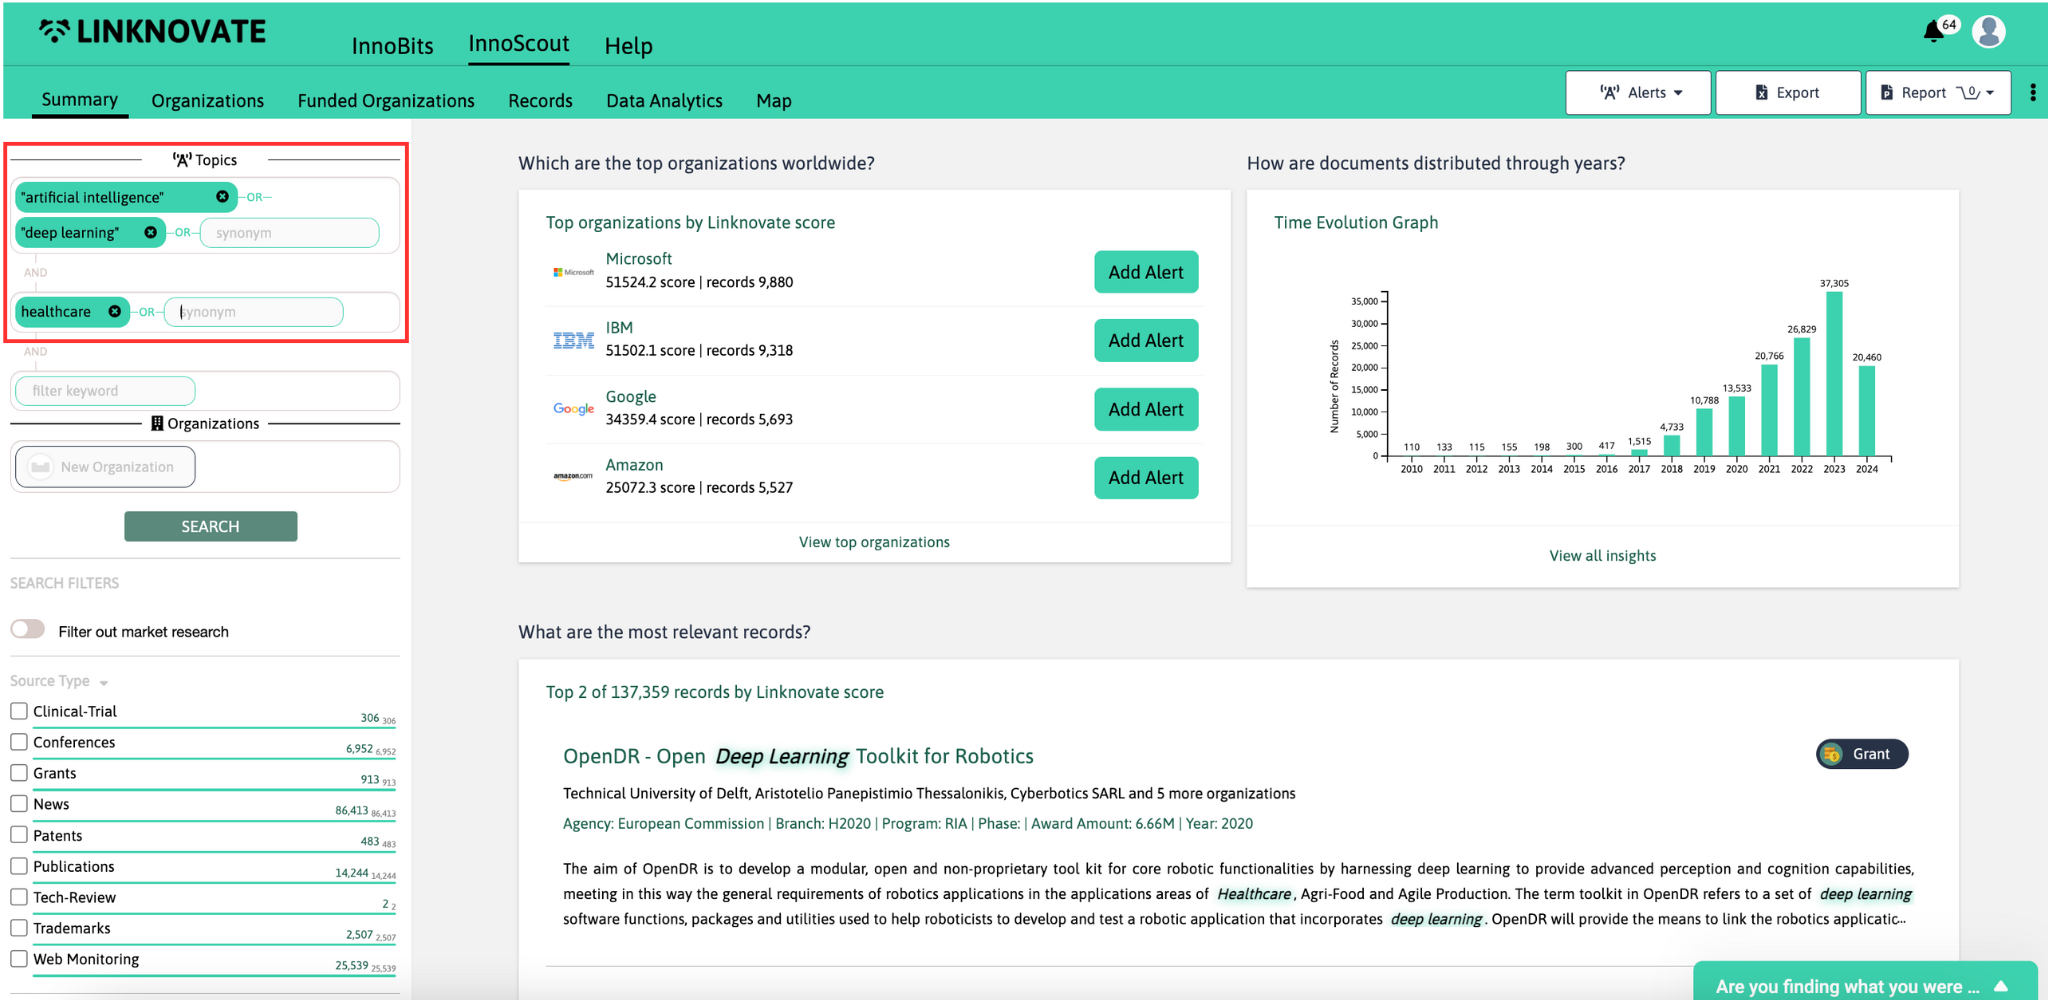The height and width of the screenshot is (1000, 2048).
Task: Open the Amazon organization name link
Action: coord(634,465)
